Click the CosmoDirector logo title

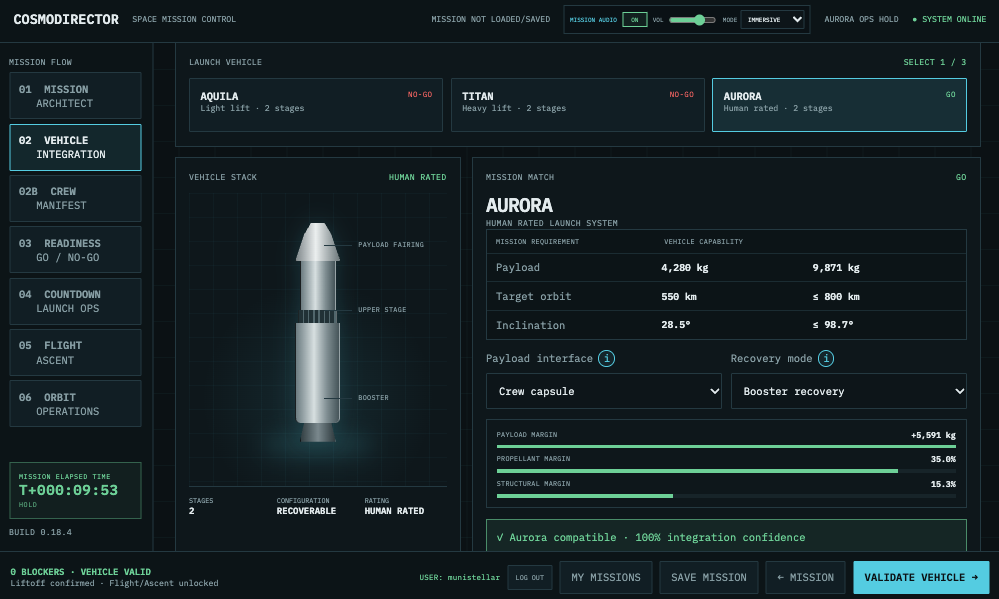66,20
